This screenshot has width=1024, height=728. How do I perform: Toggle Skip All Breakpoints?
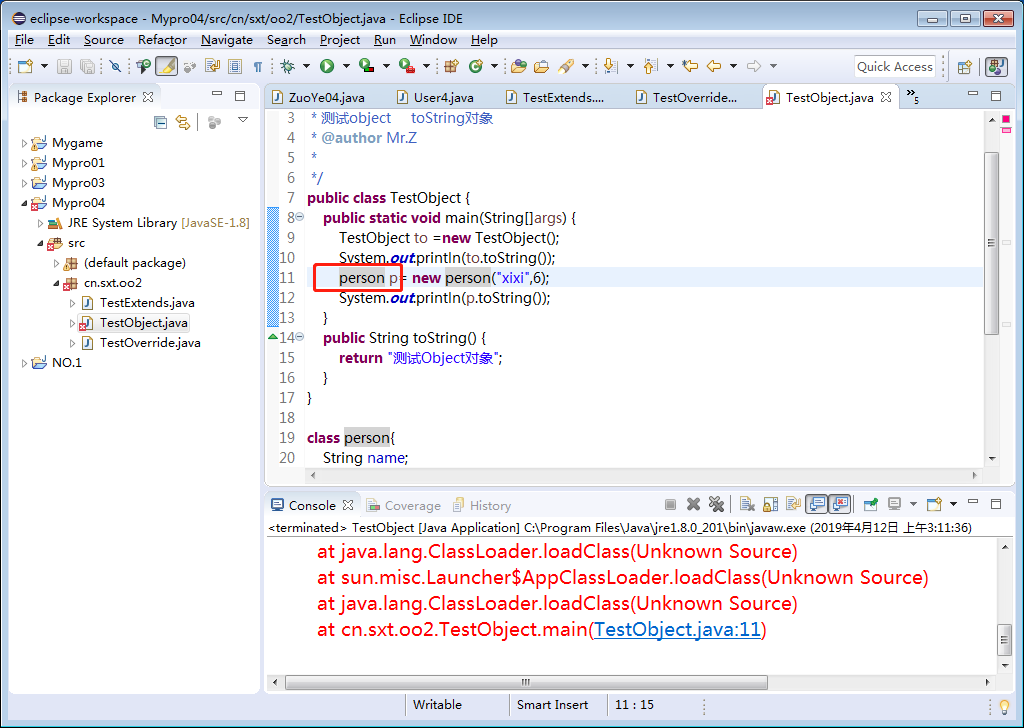click(115, 66)
